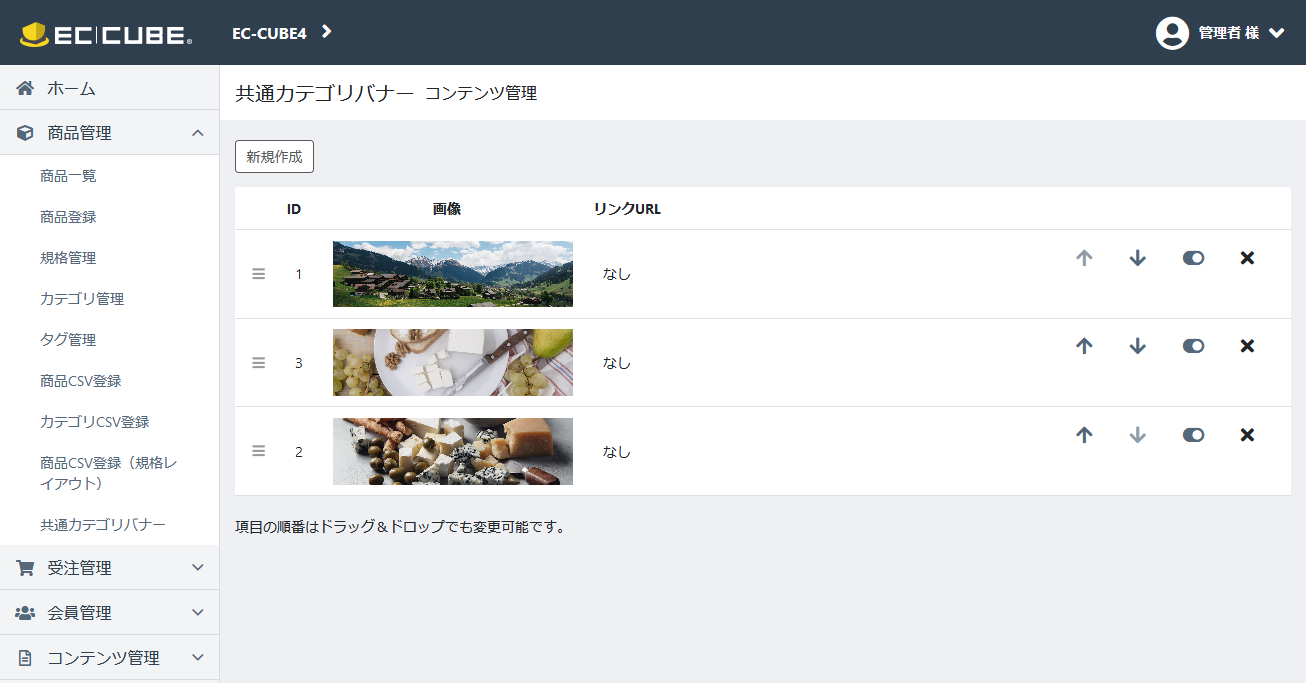Open 商品CSV登録（規格レイアウト） in the sidebar
The width and height of the screenshot is (1306, 683).
(x=109, y=473)
